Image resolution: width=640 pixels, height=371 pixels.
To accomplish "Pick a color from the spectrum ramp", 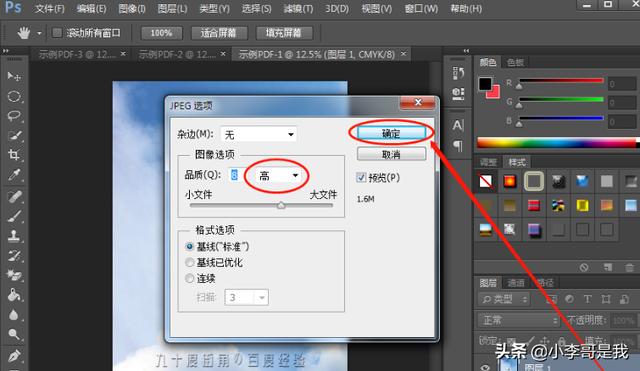I will pyautogui.click(x=557, y=142).
